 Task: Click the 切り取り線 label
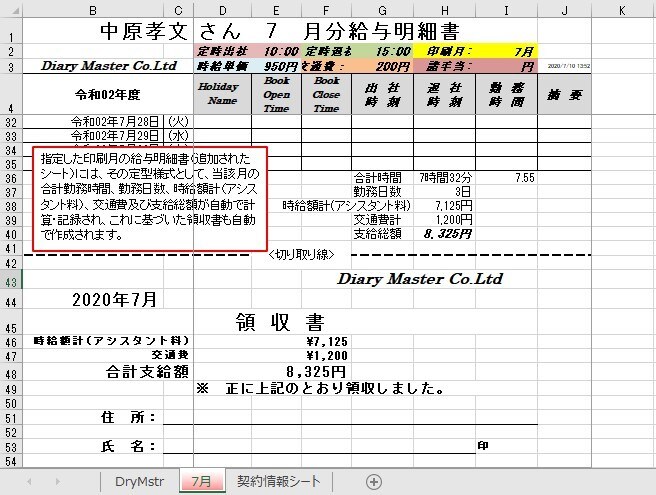pos(301,254)
